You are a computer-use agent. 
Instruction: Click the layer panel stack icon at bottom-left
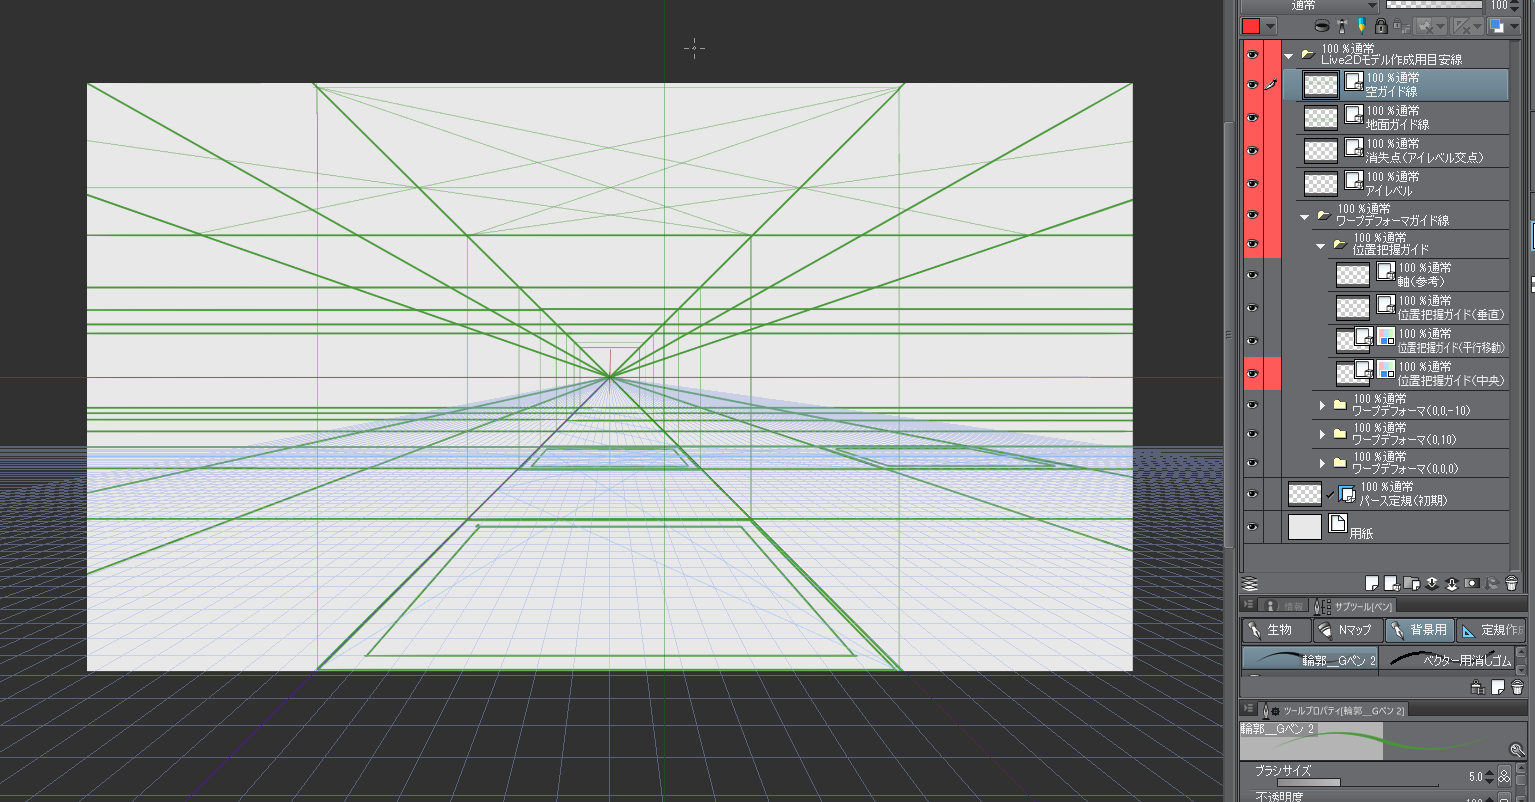pos(1249,583)
